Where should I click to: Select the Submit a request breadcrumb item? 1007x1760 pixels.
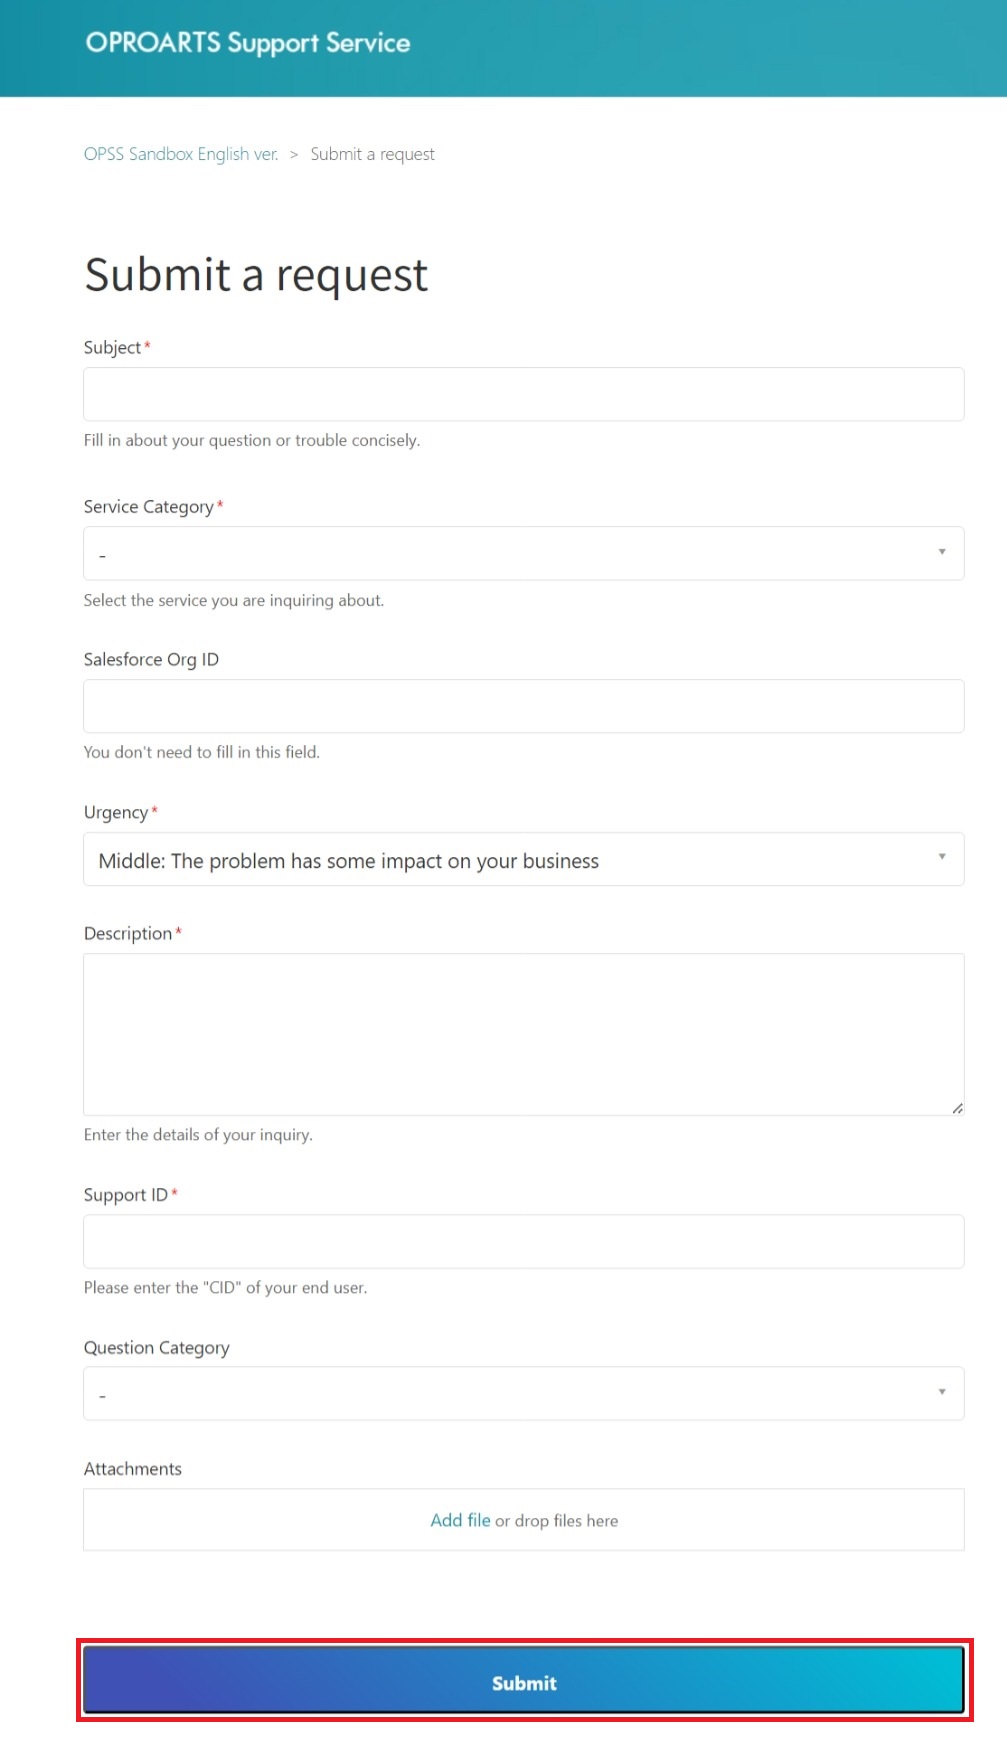pos(372,154)
